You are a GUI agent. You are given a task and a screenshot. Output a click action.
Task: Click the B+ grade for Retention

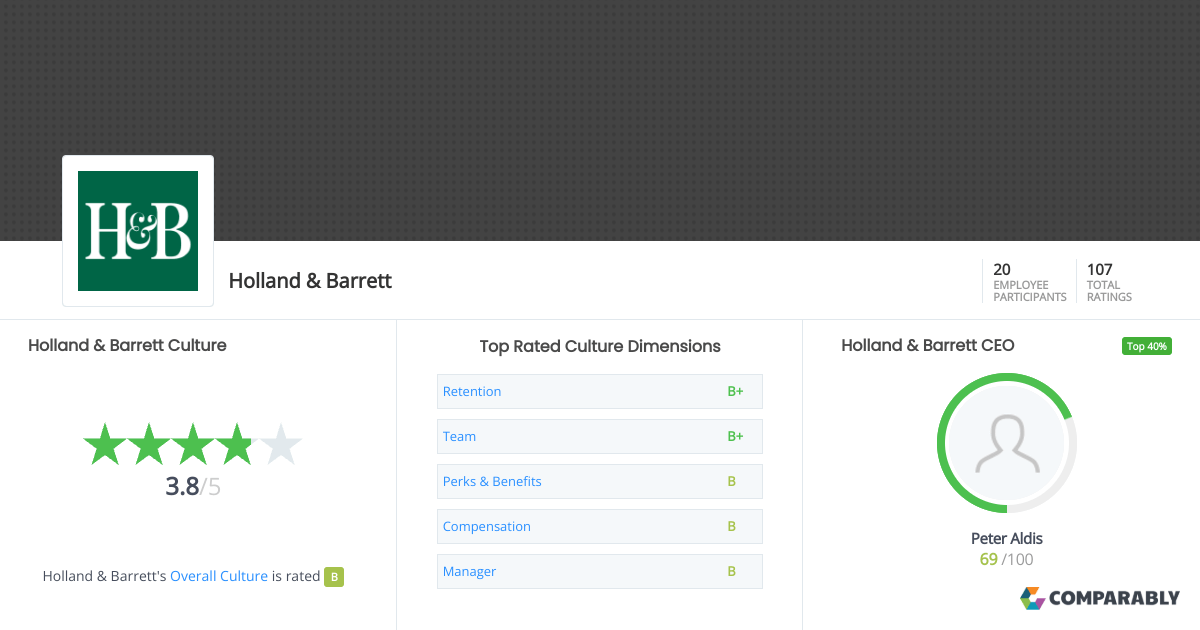[x=735, y=391]
